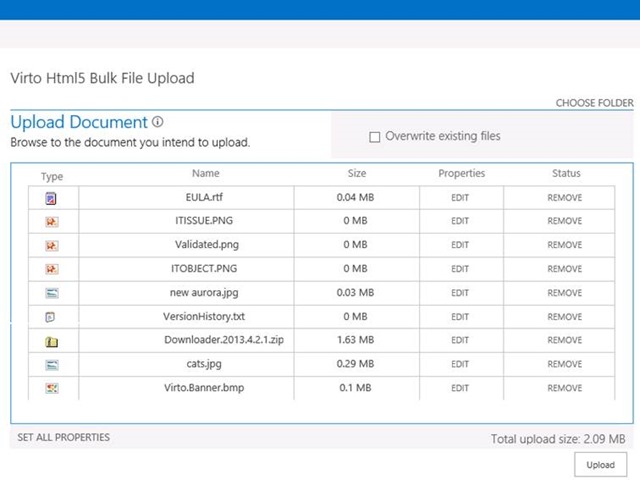Remove ITISSUE.PNG from upload list
This screenshot has height=480, width=640.
(x=564, y=221)
